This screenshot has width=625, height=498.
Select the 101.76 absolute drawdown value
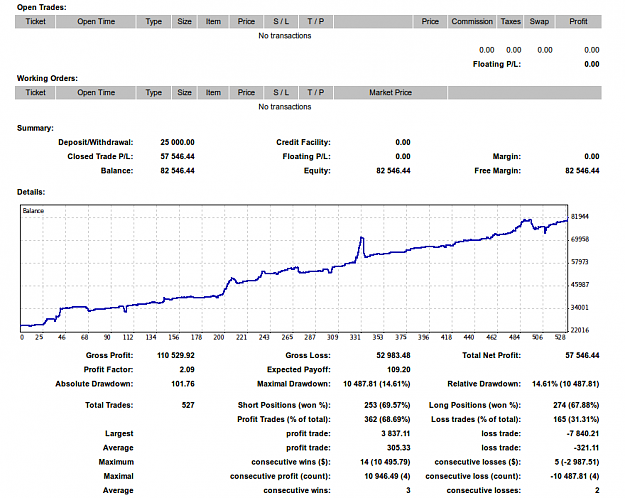(x=183, y=384)
